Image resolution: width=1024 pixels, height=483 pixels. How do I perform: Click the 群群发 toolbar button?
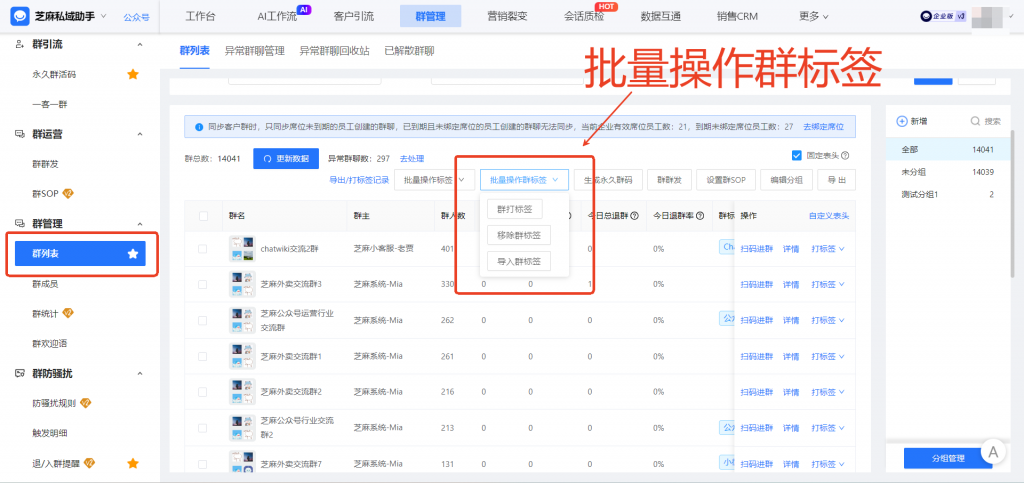coord(669,179)
